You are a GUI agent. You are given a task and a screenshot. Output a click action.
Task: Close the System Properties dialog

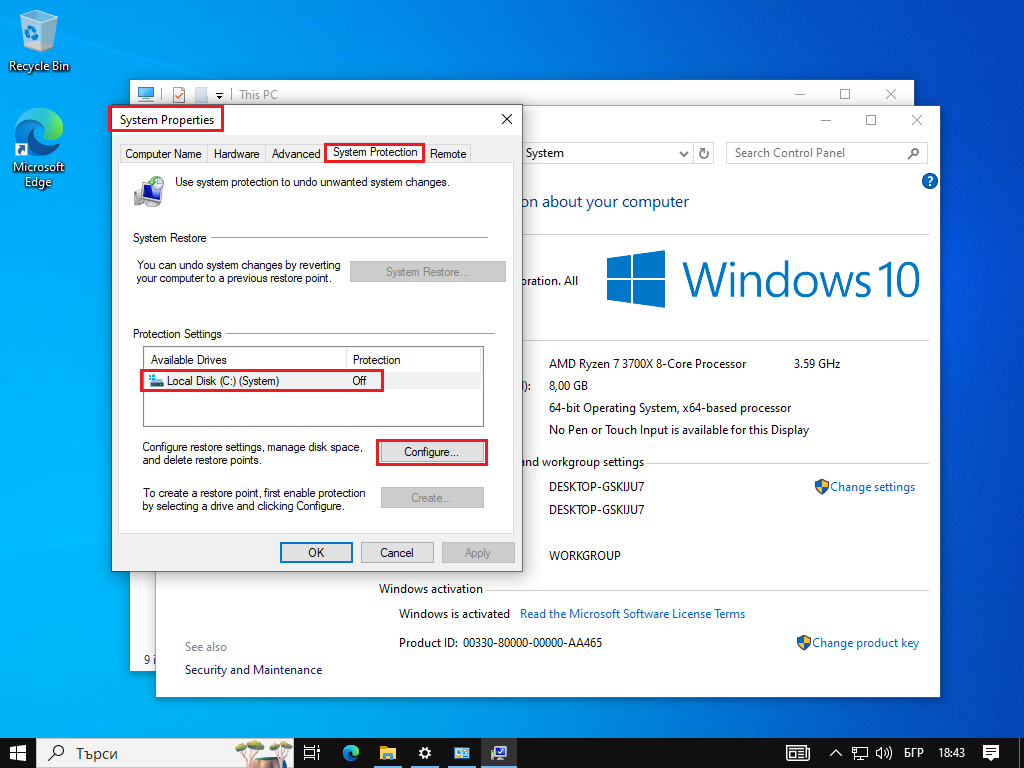coord(507,119)
